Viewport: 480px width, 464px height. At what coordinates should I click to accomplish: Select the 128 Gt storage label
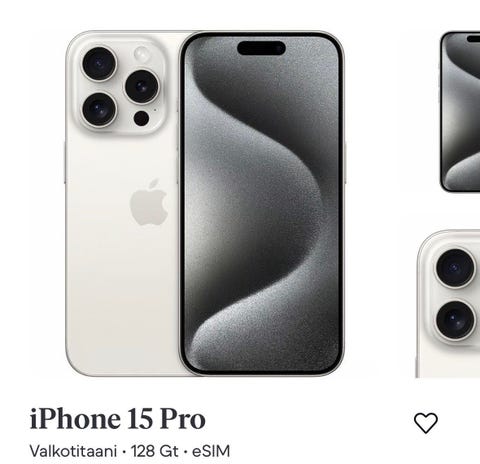[155, 451]
